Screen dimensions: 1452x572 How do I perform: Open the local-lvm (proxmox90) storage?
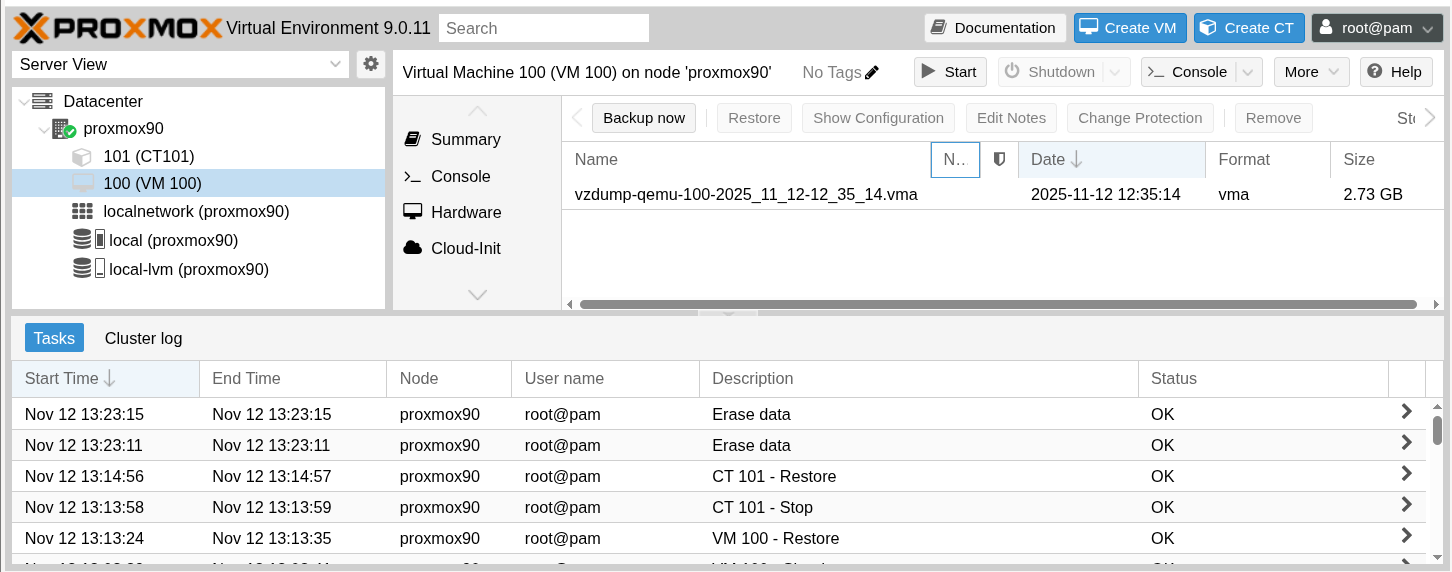pyautogui.click(x=188, y=269)
